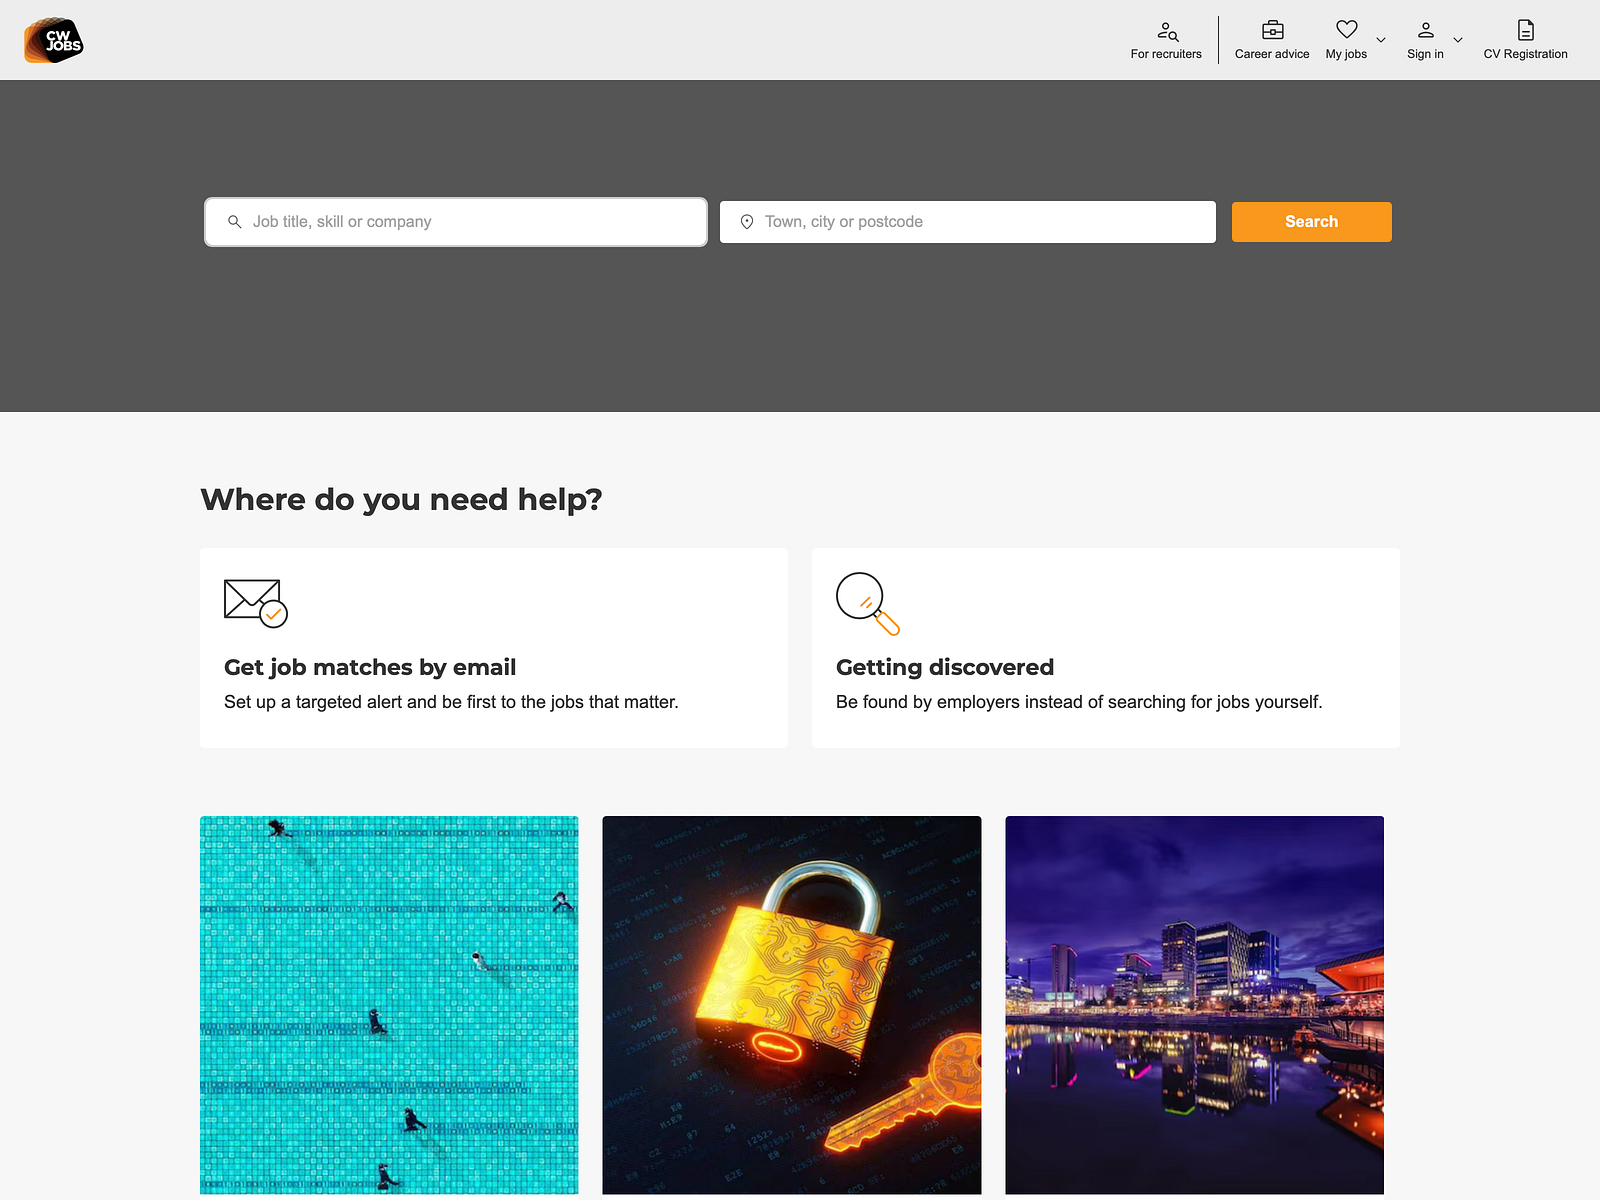Open the For recruiters menu item
The width and height of the screenshot is (1600, 1200).
tap(1166, 54)
